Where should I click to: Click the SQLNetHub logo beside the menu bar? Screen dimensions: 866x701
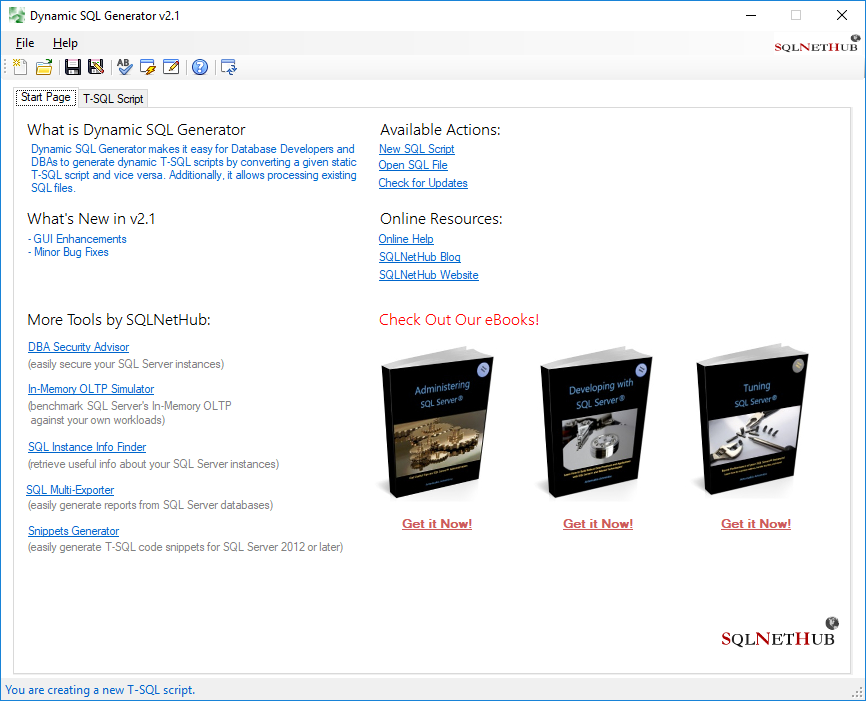817,44
